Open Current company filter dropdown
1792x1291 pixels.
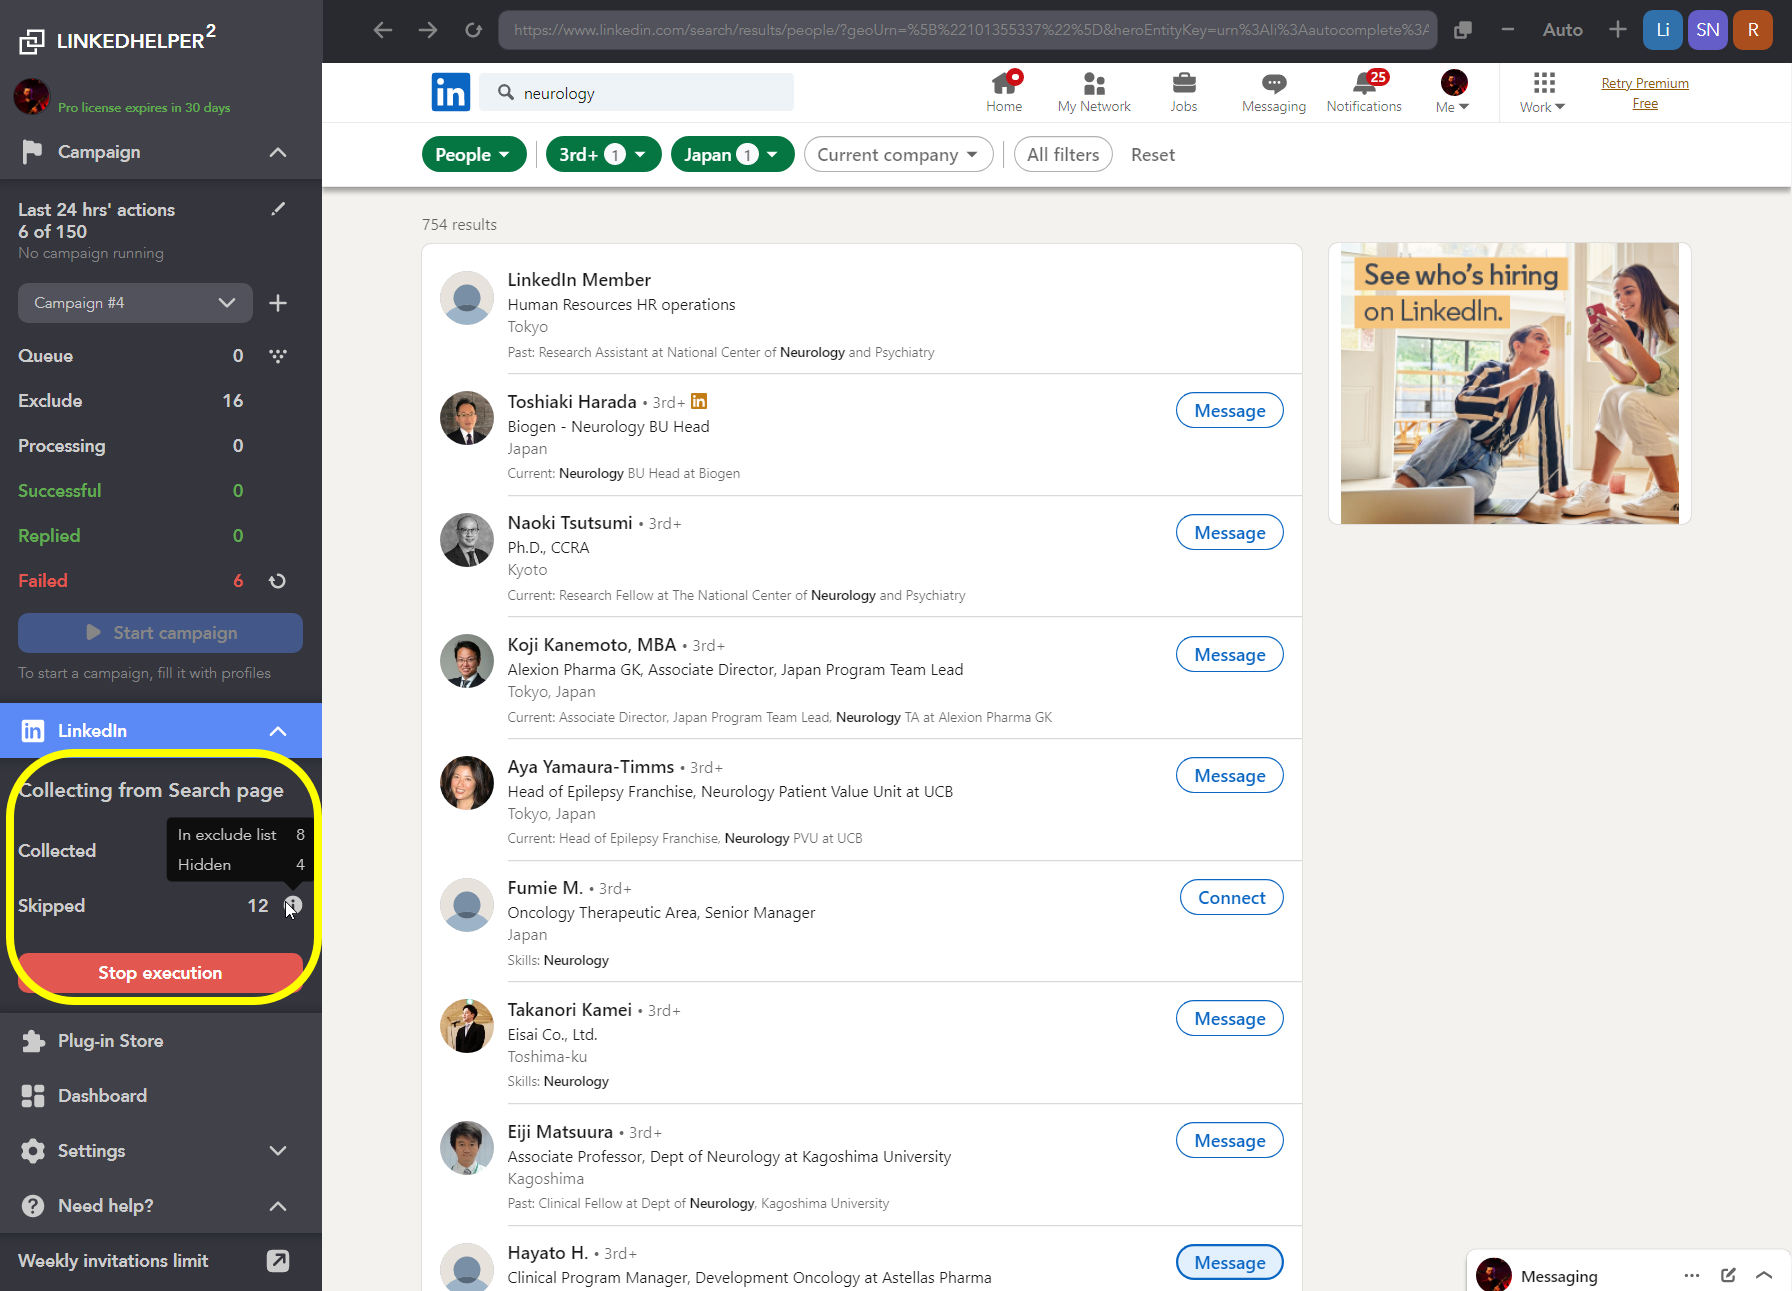click(x=899, y=154)
